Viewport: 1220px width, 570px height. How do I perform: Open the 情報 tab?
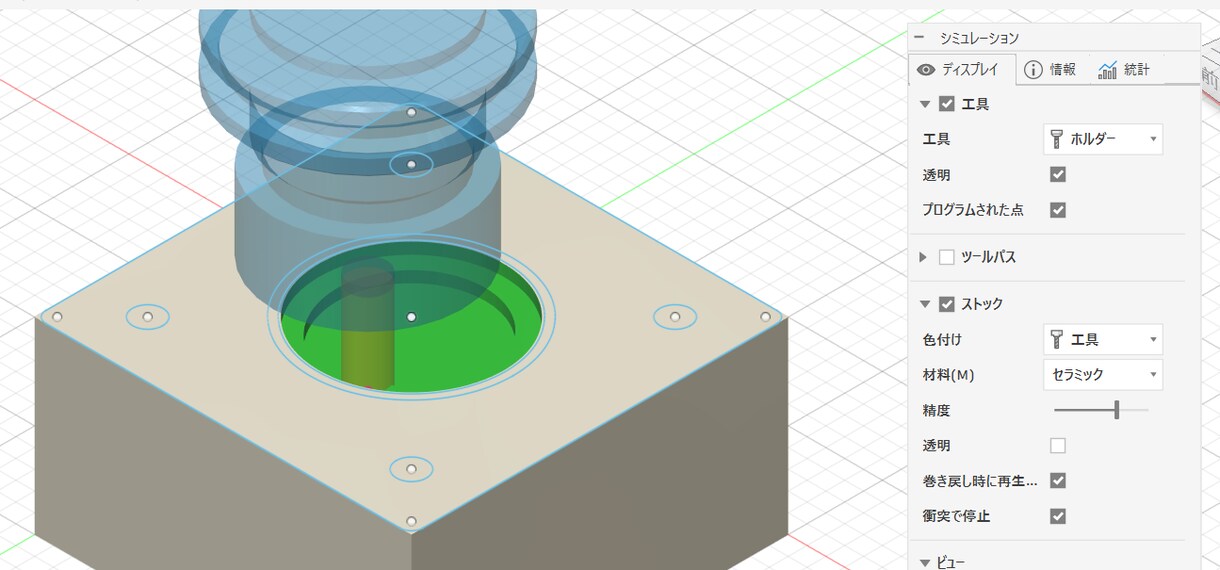[1050, 70]
